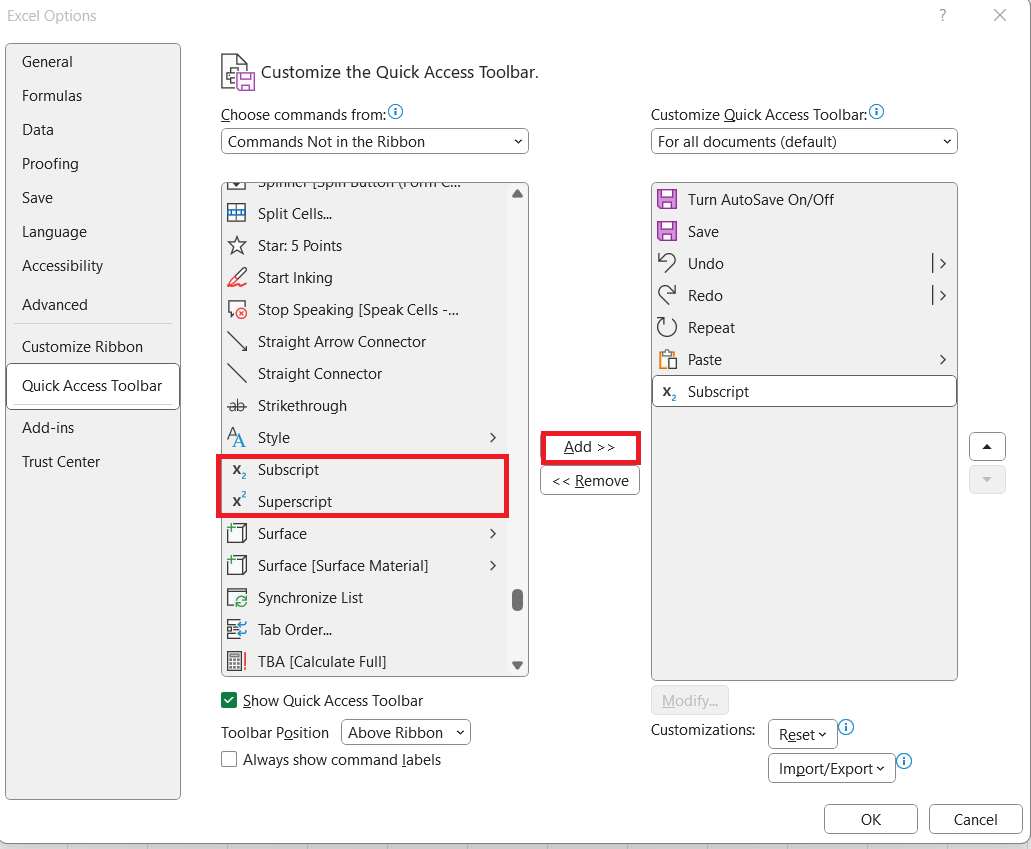Expand the Style submenu arrow
This screenshot has width=1031, height=849.
[493, 437]
